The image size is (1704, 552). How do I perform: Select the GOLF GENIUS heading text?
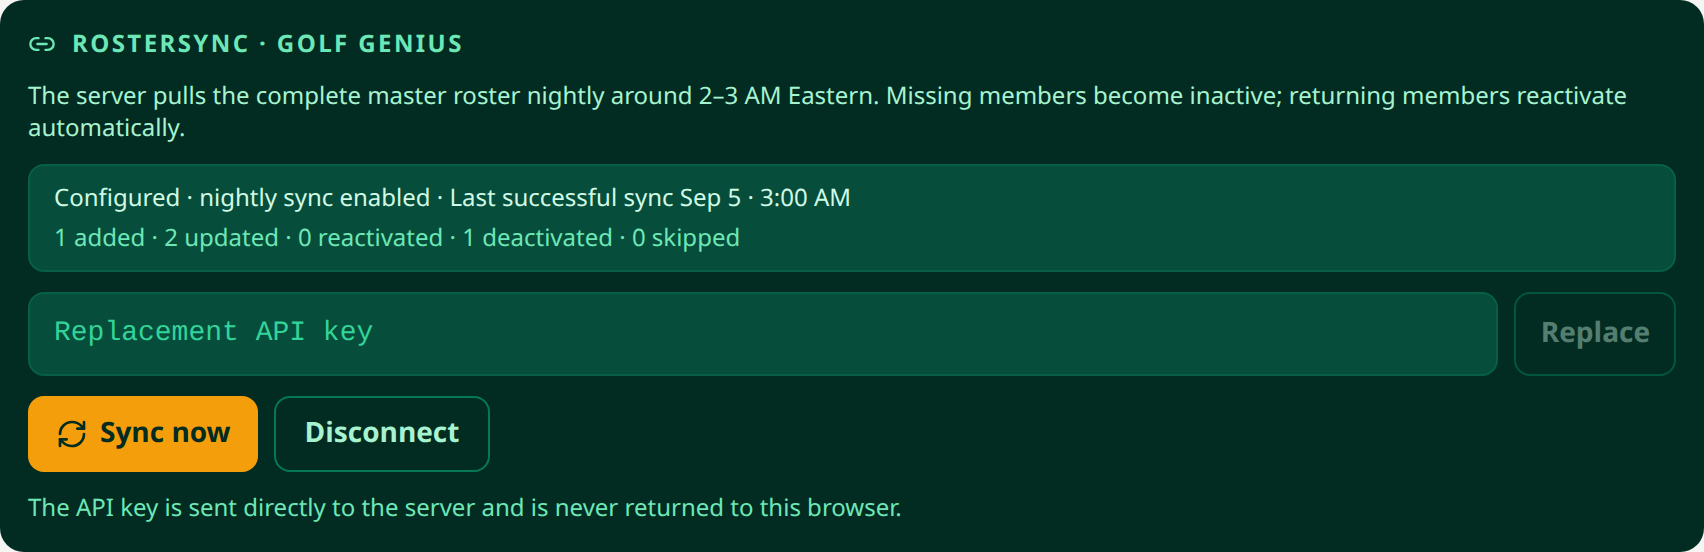pyautogui.click(x=370, y=44)
